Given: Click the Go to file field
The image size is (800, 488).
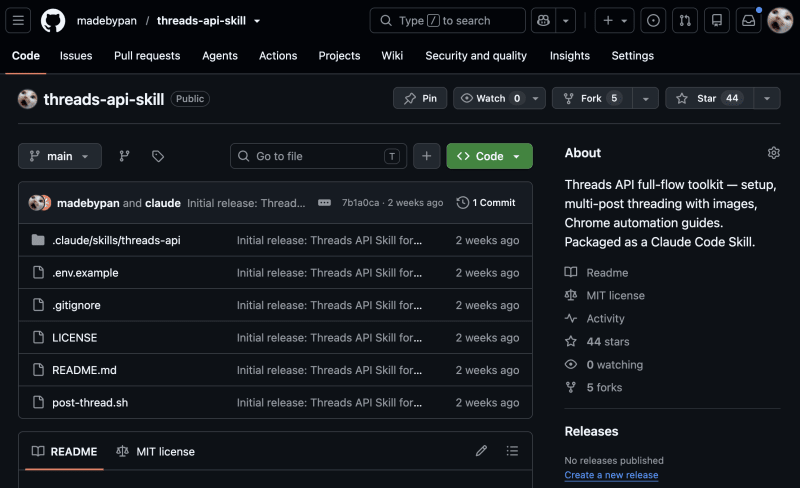Looking at the screenshot, I should click(x=318, y=156).
